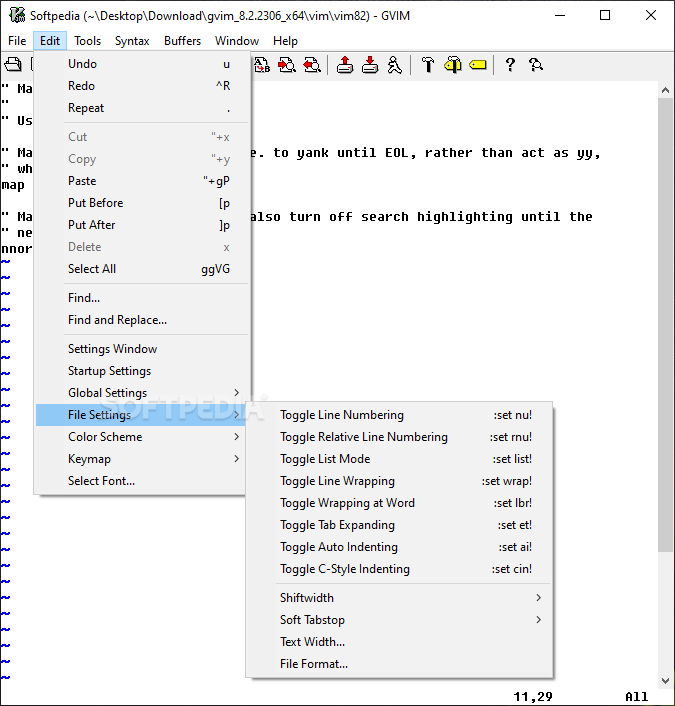This screenshot has height=706, width=675.
Task: Open the Help menu
Action: click(285, 41)
